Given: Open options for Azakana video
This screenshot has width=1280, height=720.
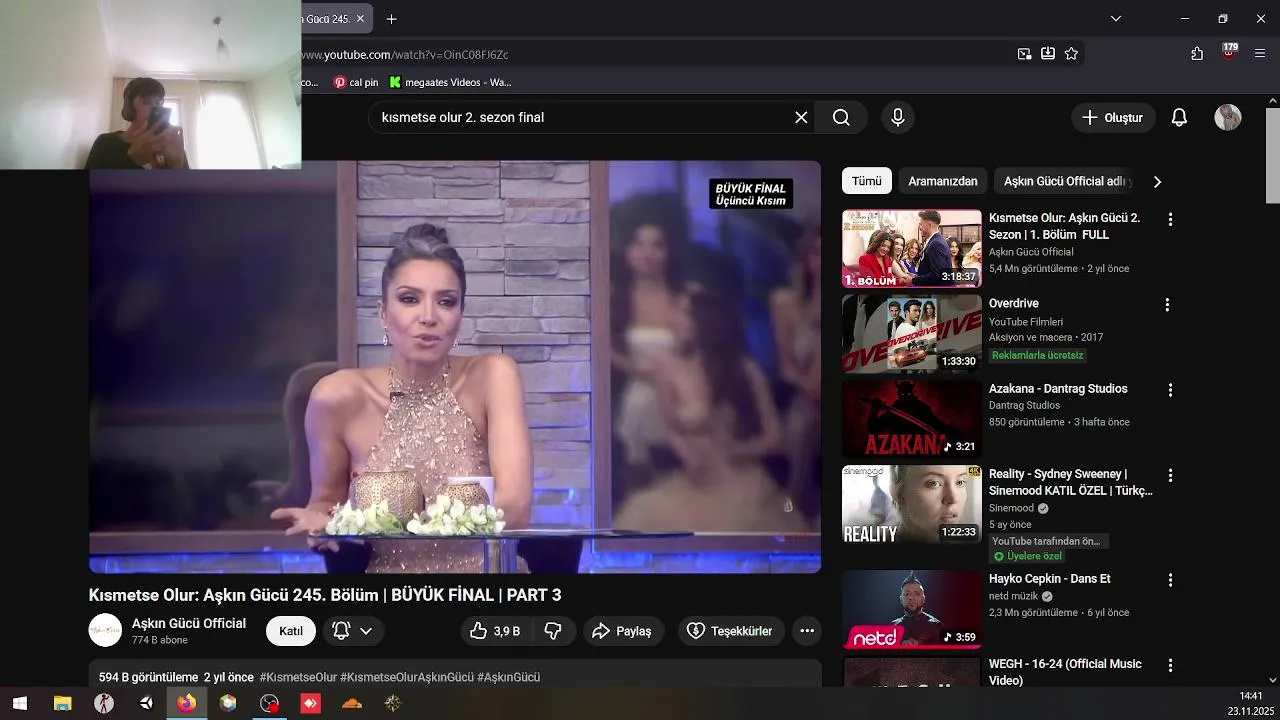Looking at the screenshot, I should (1170, 390).
